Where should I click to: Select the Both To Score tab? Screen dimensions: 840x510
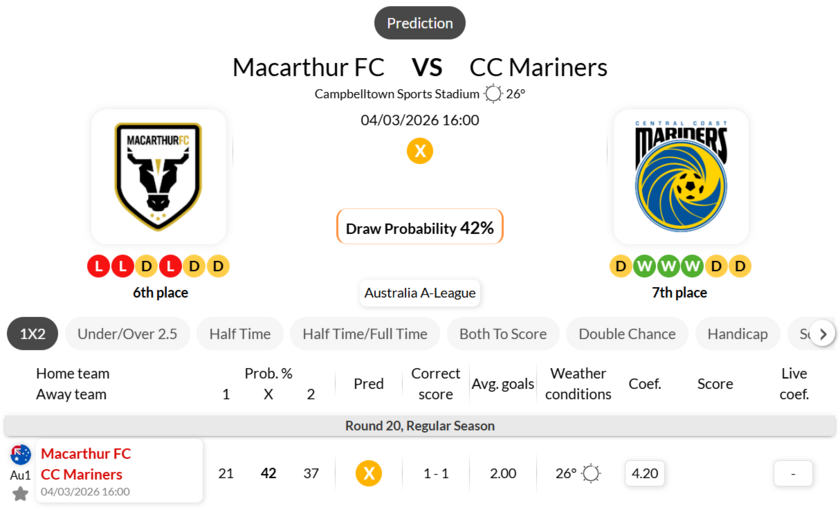click(503, 334)
